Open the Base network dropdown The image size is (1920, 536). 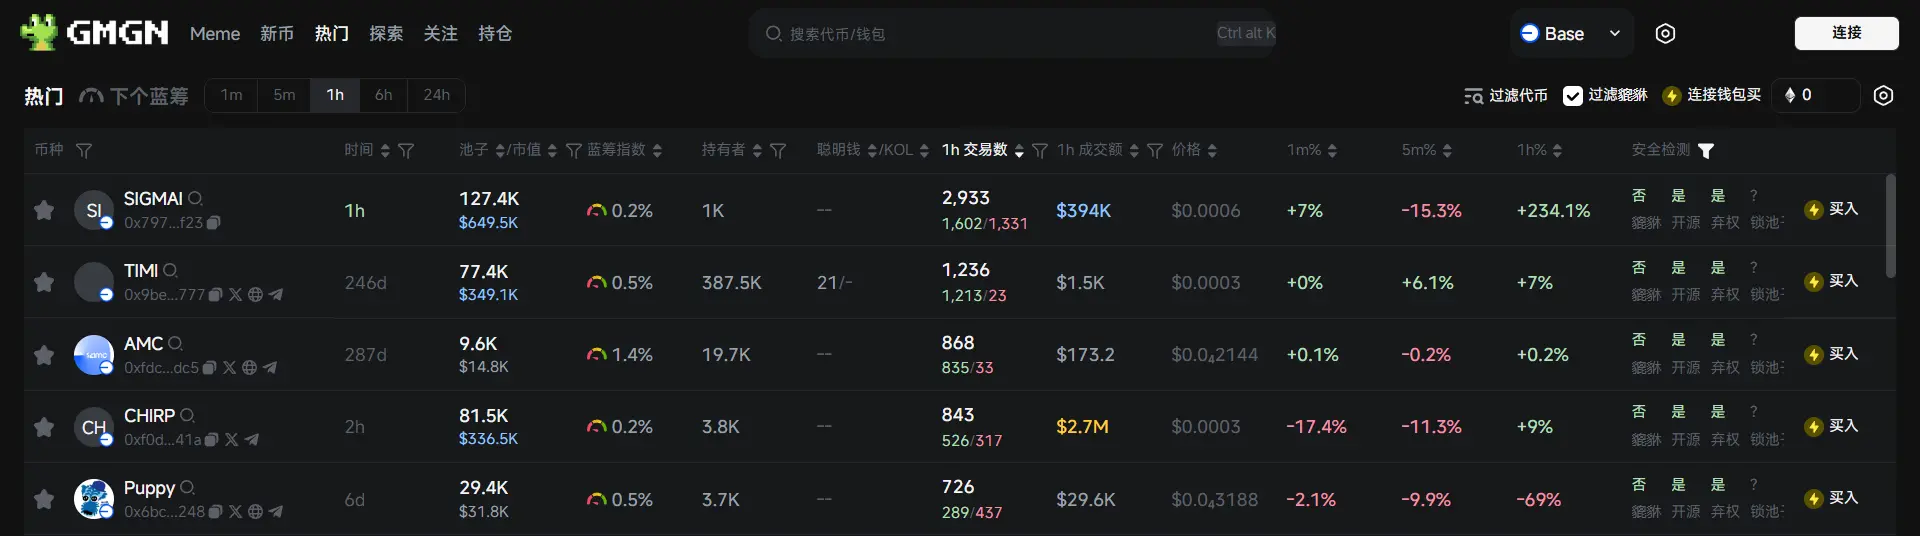tap(1571, 33)
